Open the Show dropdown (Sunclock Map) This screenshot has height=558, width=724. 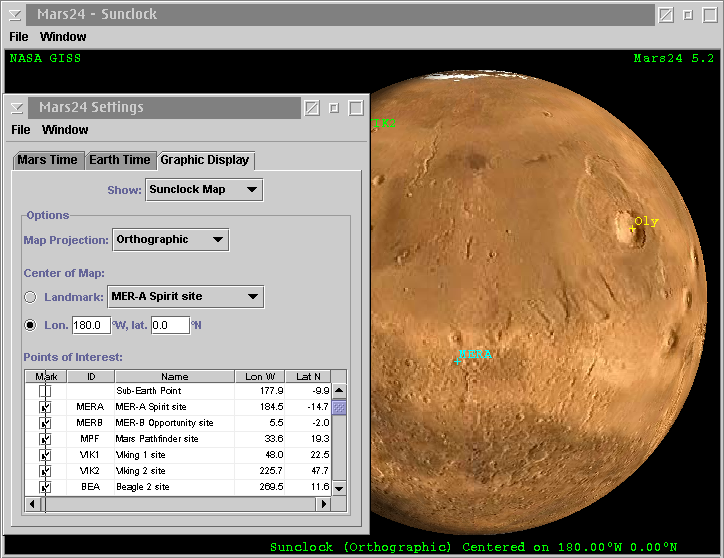point(204,190)
